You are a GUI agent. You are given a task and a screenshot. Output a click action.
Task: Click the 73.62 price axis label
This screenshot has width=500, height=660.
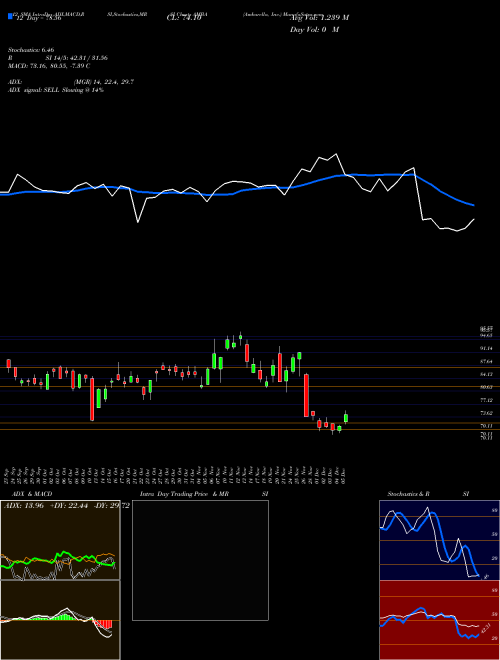point(486,413)
